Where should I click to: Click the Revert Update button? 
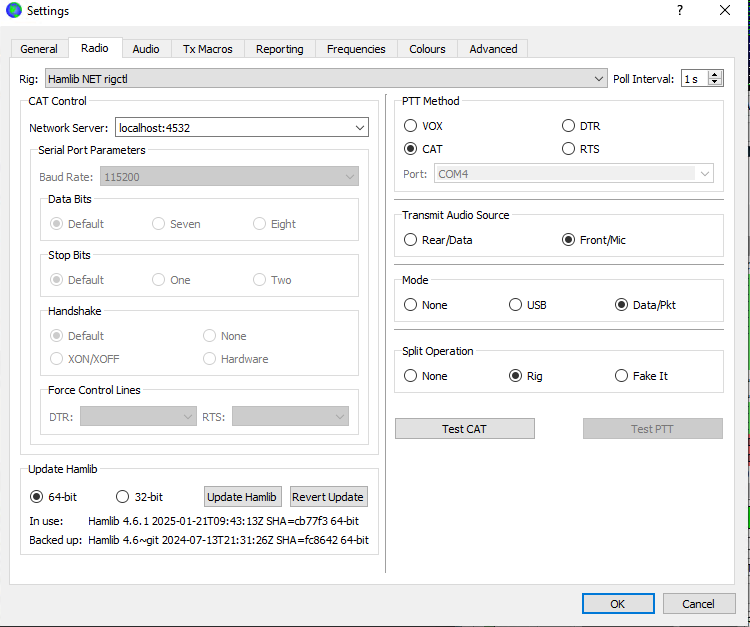pos(329,497)
